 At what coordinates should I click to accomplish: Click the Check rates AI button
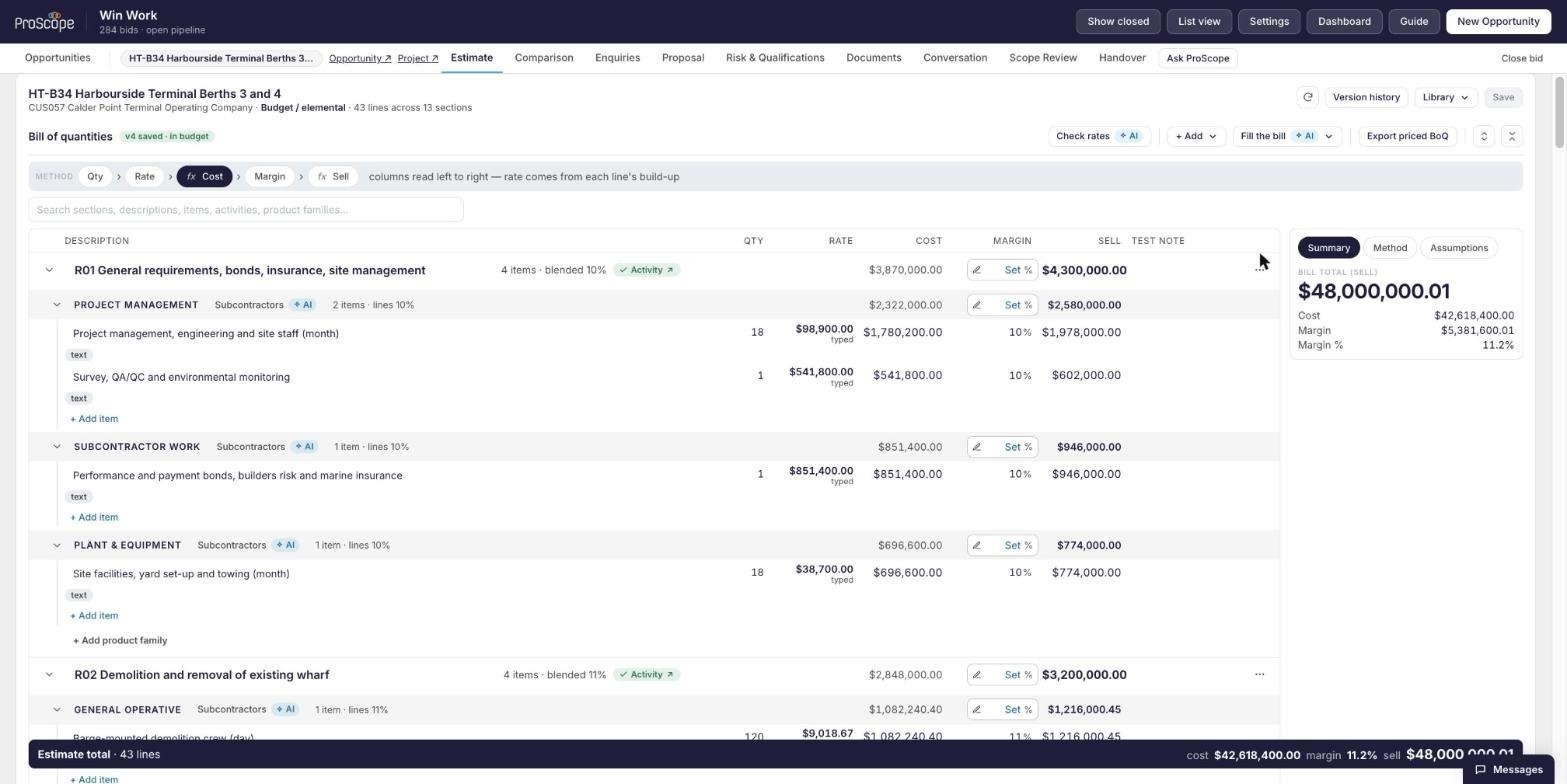pyautogui.click(x=1098, y=136)
